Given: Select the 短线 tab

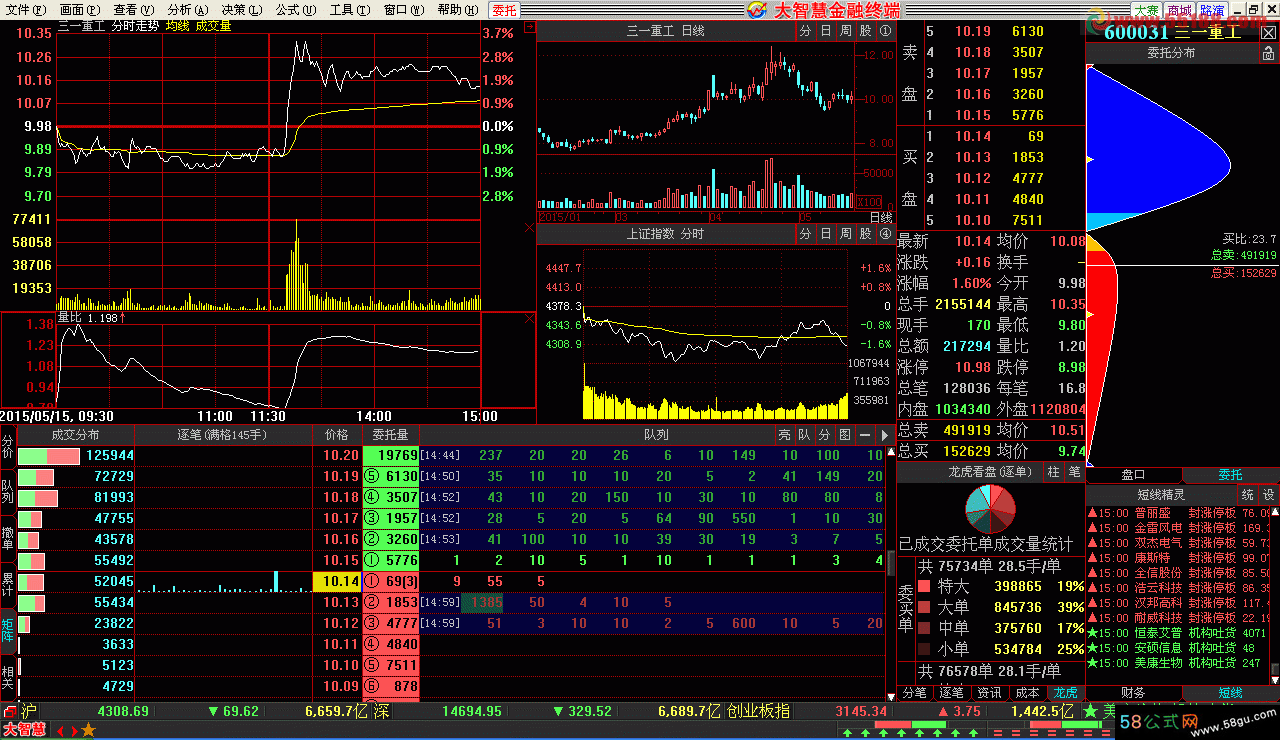Looking at the screenshot, I should click(x=1230, y=692).
